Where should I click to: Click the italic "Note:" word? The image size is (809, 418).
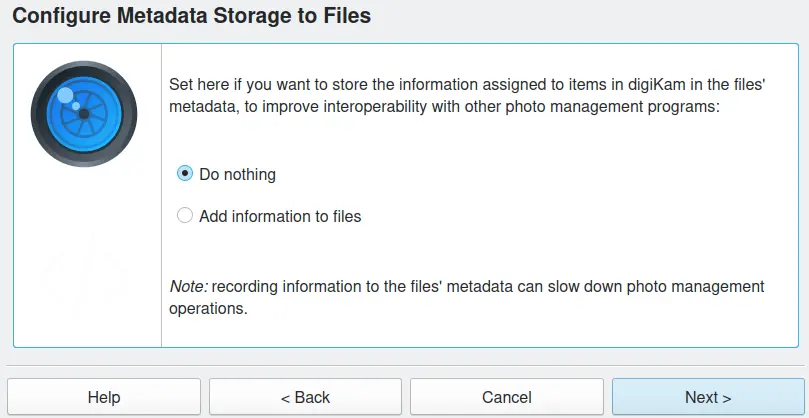point(188,286)
